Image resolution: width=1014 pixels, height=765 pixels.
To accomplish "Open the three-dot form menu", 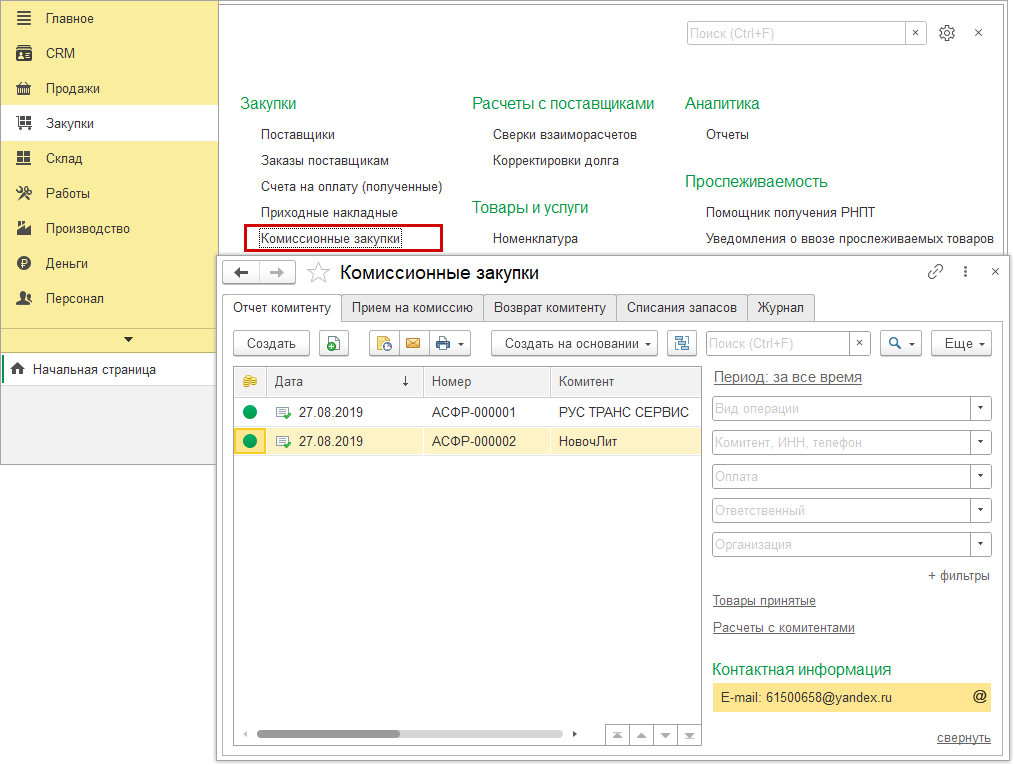I will click(965, 272).
